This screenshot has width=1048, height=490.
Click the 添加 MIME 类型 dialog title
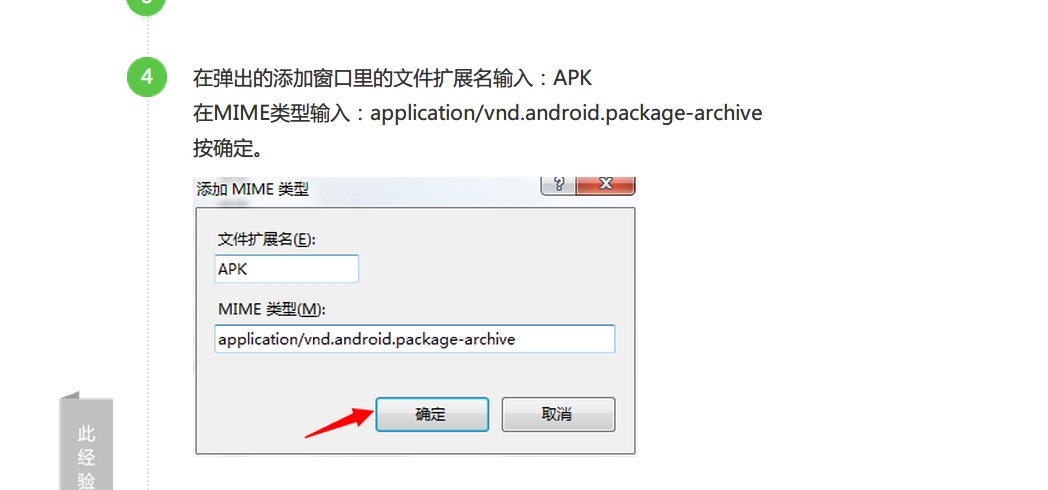coord(253,189)
